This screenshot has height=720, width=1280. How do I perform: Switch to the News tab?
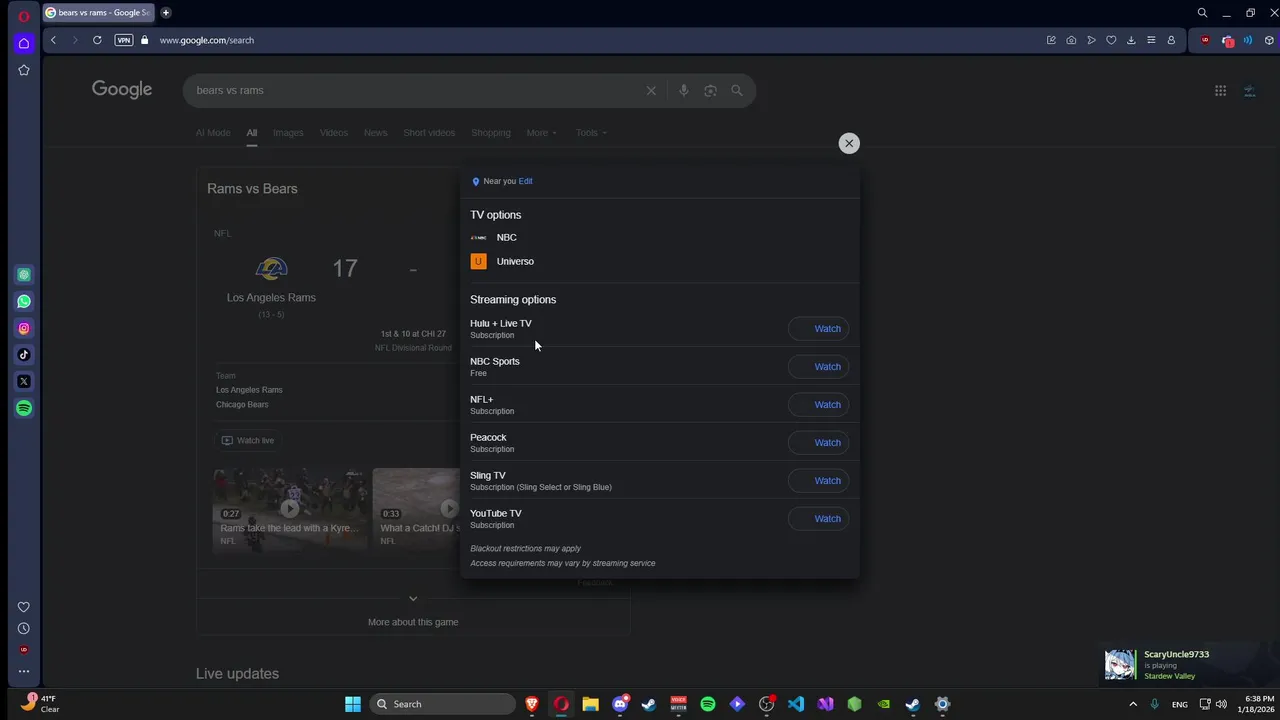point(375,133)
